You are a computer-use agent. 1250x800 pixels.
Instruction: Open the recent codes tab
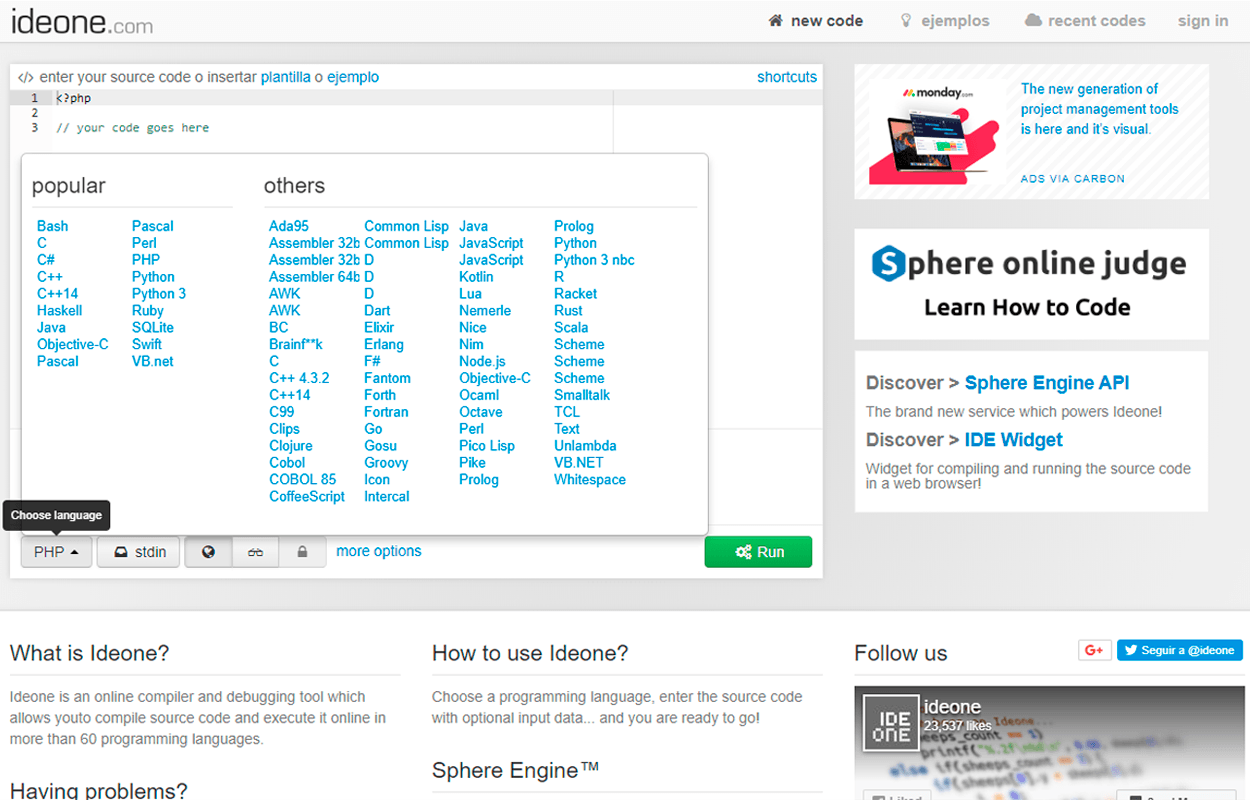click(x=1085, y=20)
